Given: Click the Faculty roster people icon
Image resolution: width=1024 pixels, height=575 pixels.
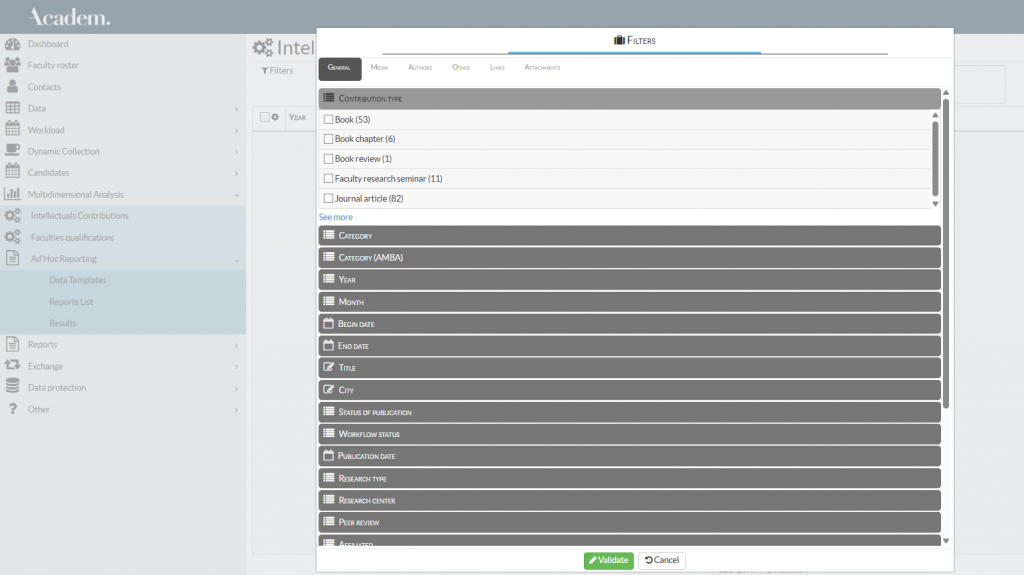Looking at the screenshot, I should point(12,65).
